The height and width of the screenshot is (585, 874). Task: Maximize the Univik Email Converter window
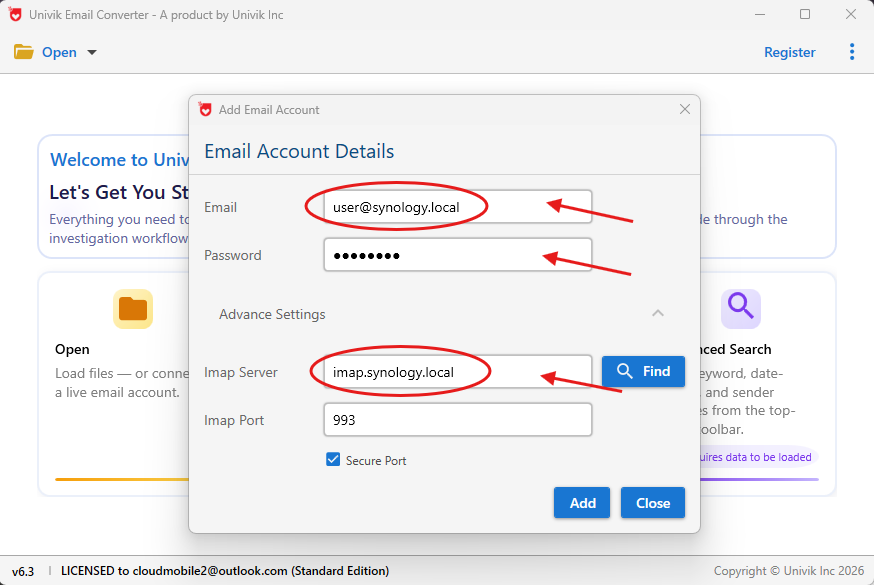[x=805, y=14]
